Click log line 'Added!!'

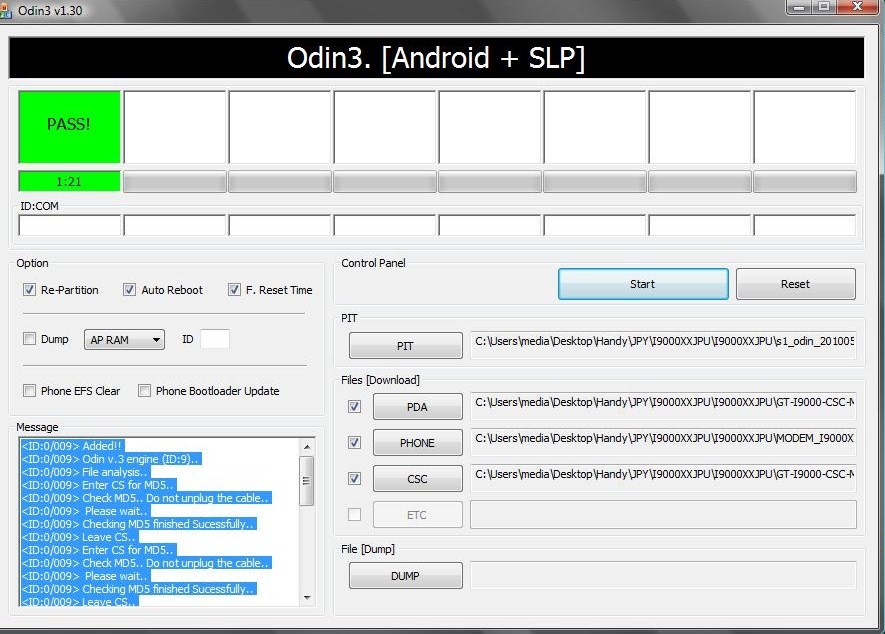tap(72, 446)
